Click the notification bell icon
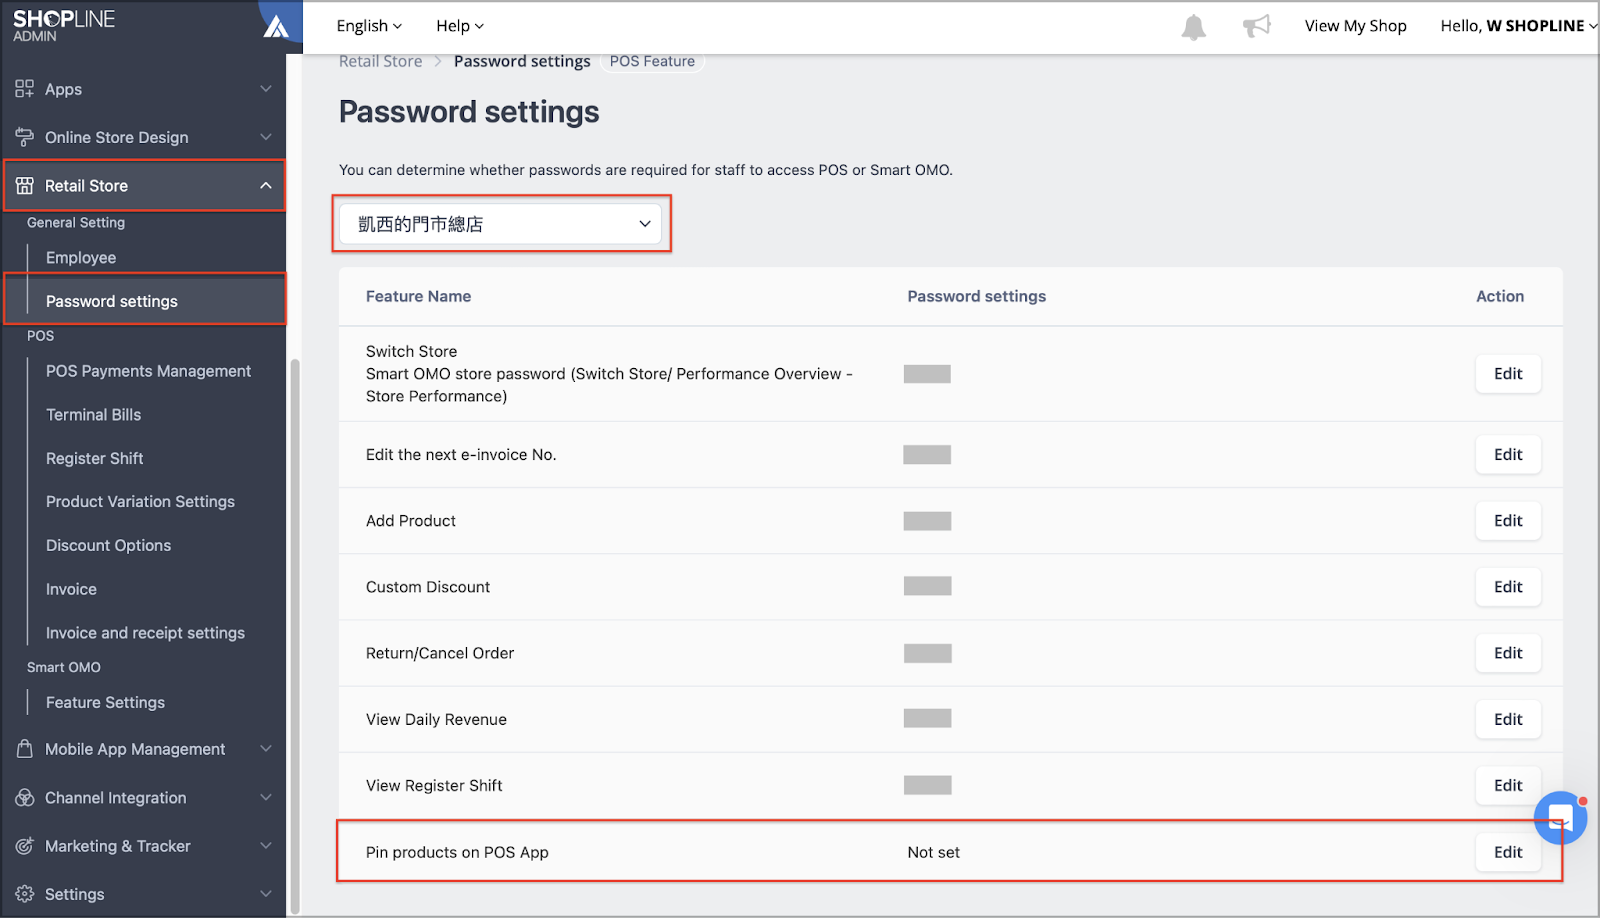Image resolution: width=1600 pixels, height=918 pixels. [x=1193, y=27]
